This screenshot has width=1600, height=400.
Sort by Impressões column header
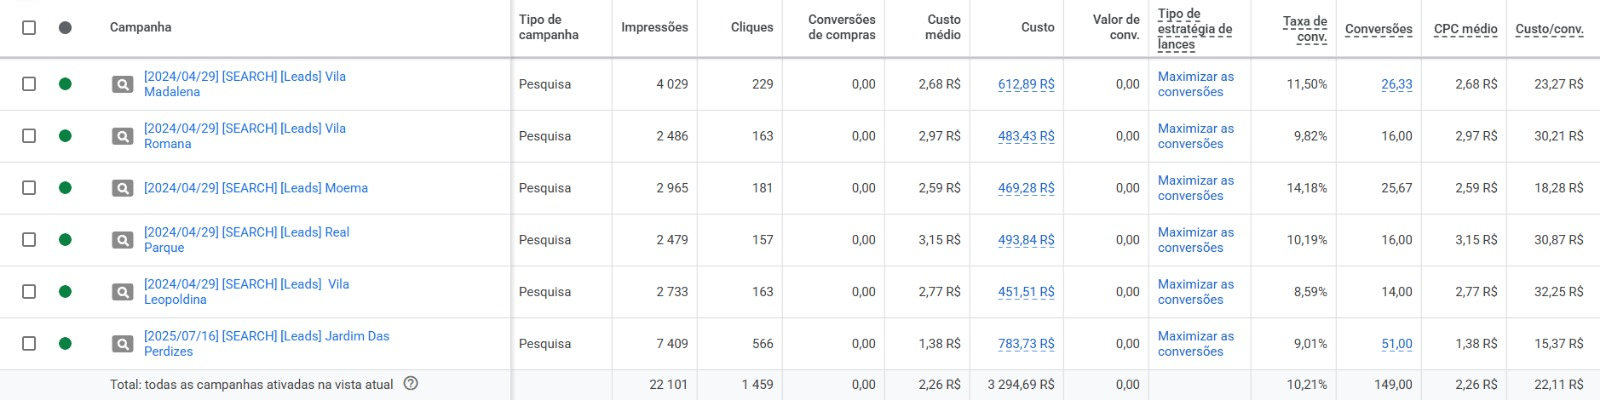pyautogui.click(x=654, y=28)
